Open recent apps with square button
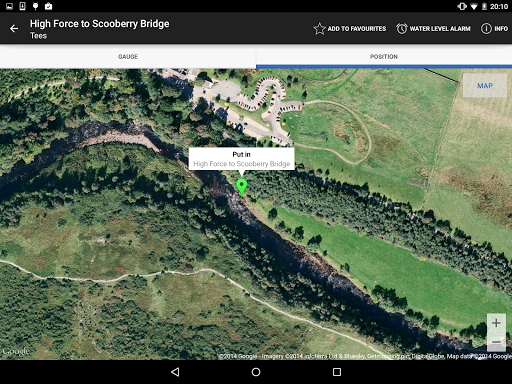This screenshot has width=512, height=384. pyautogui.click(x=337, y=372)
